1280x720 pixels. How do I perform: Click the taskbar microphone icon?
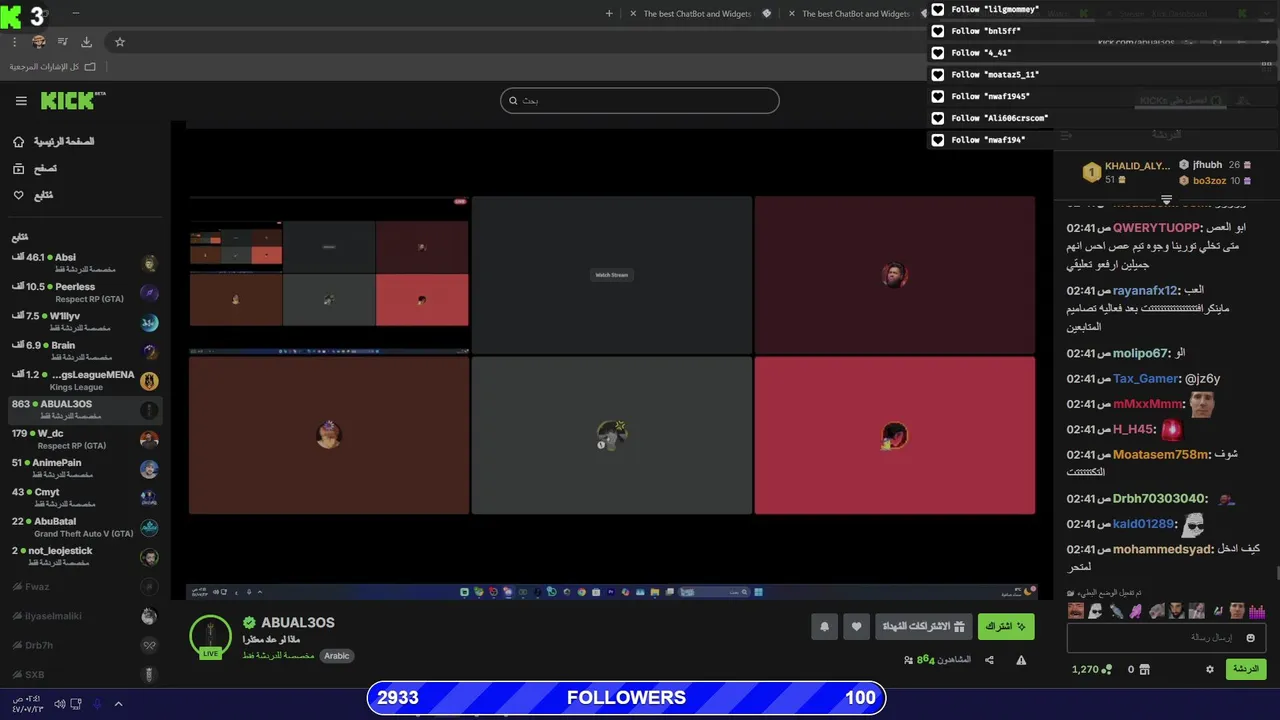tap(97, 704)
